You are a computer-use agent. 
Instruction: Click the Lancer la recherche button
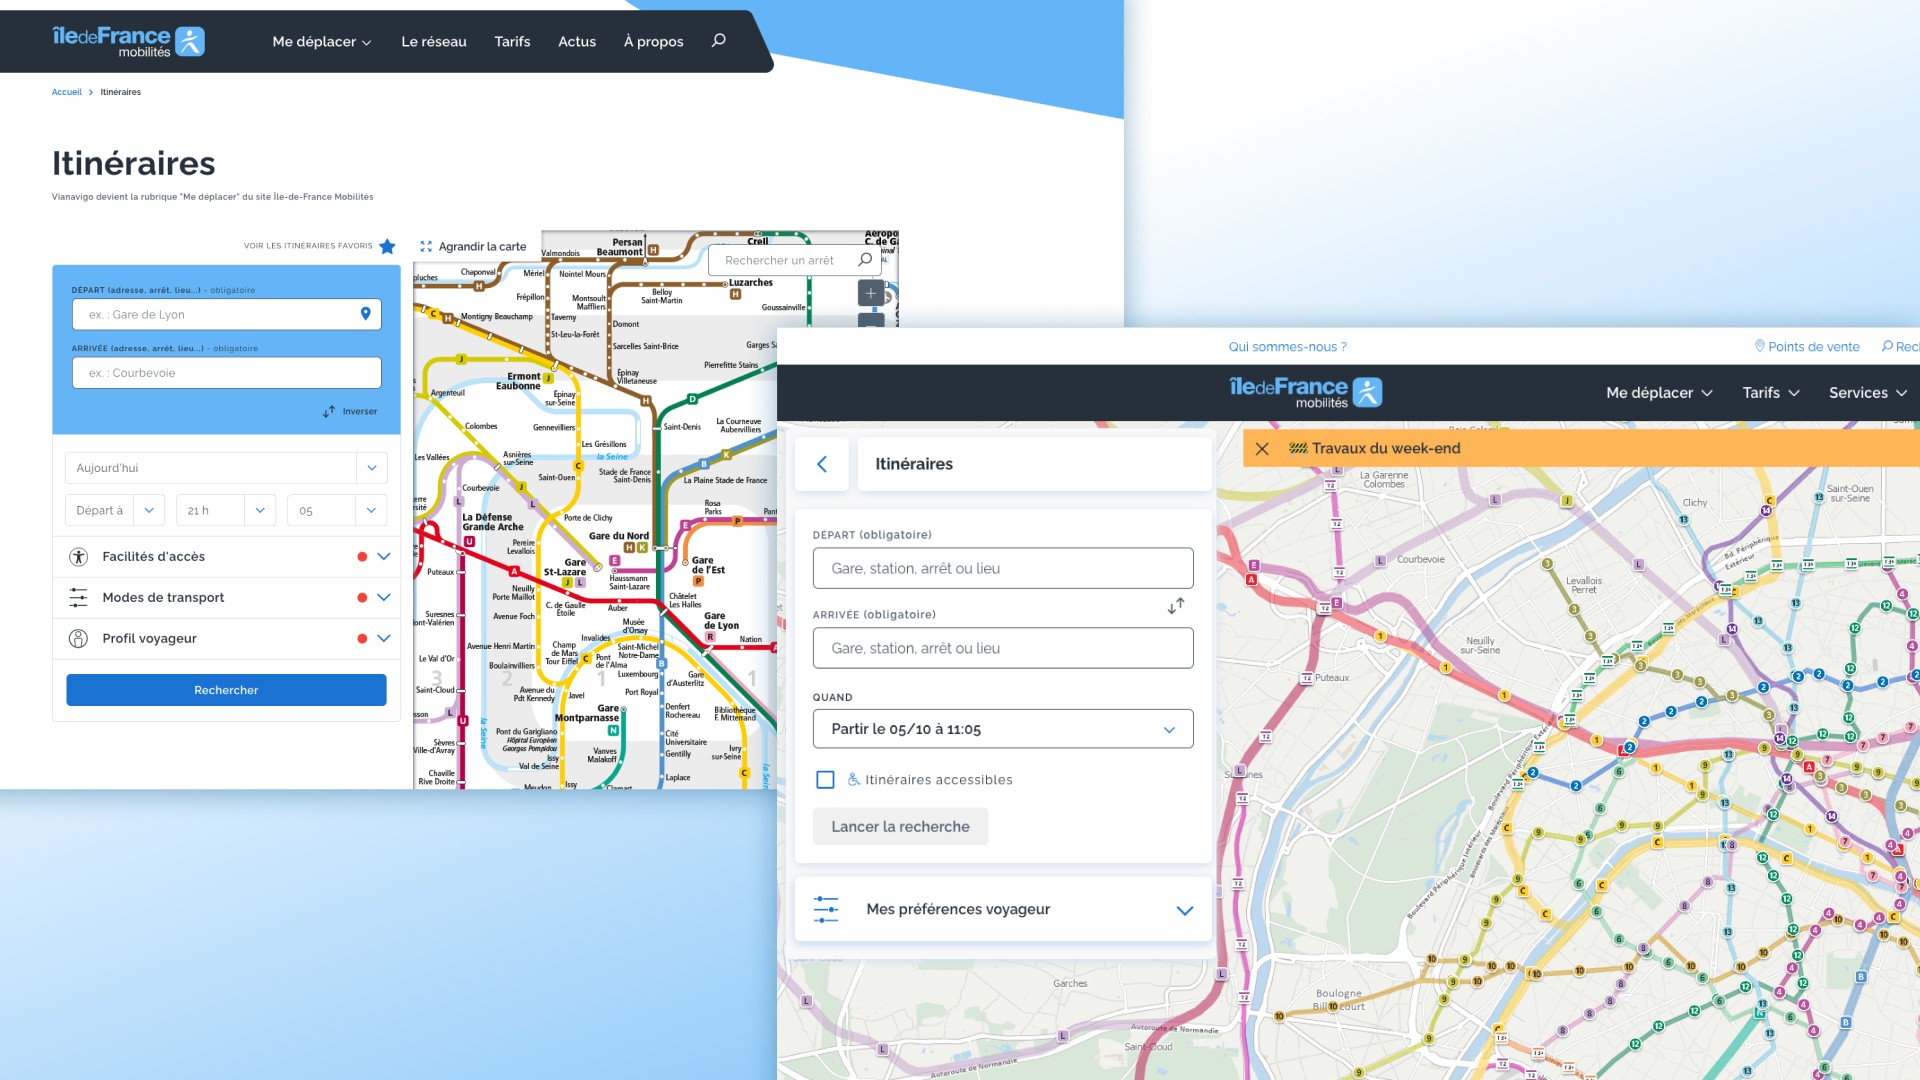pos(900,827)
